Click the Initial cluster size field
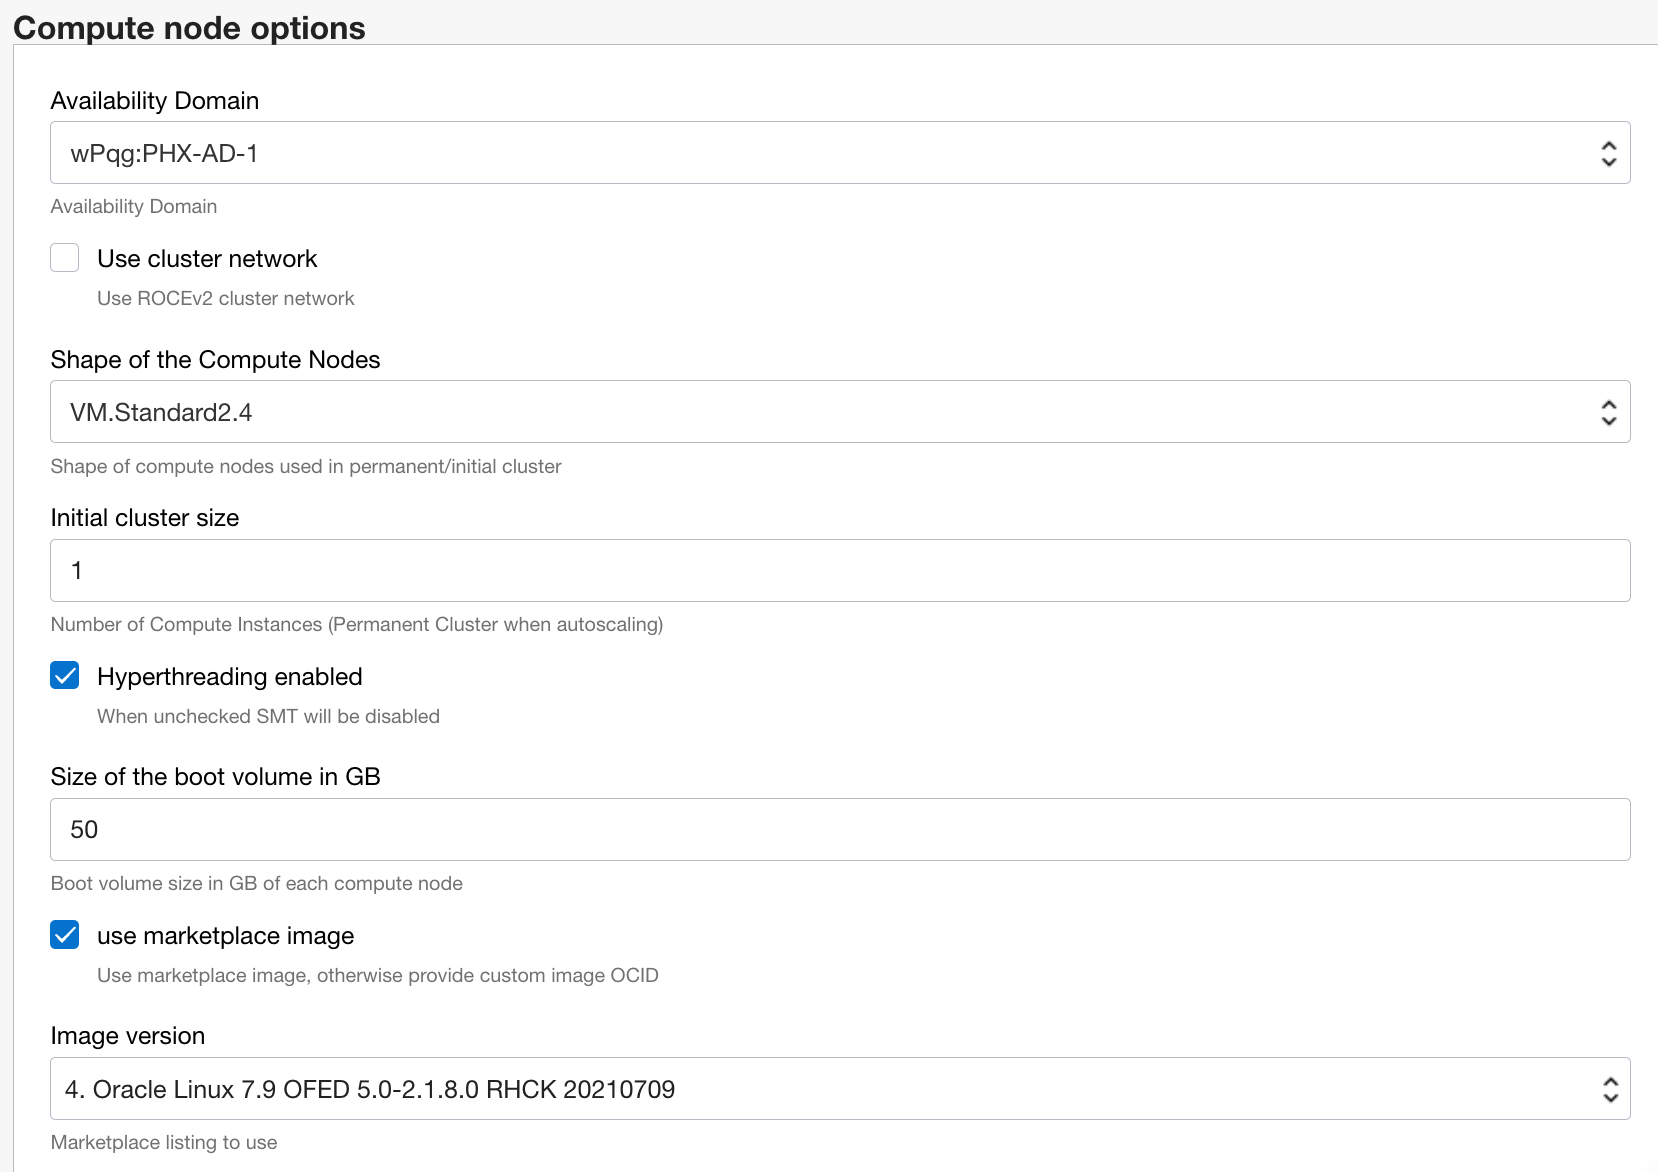 [x=840, y=571]
